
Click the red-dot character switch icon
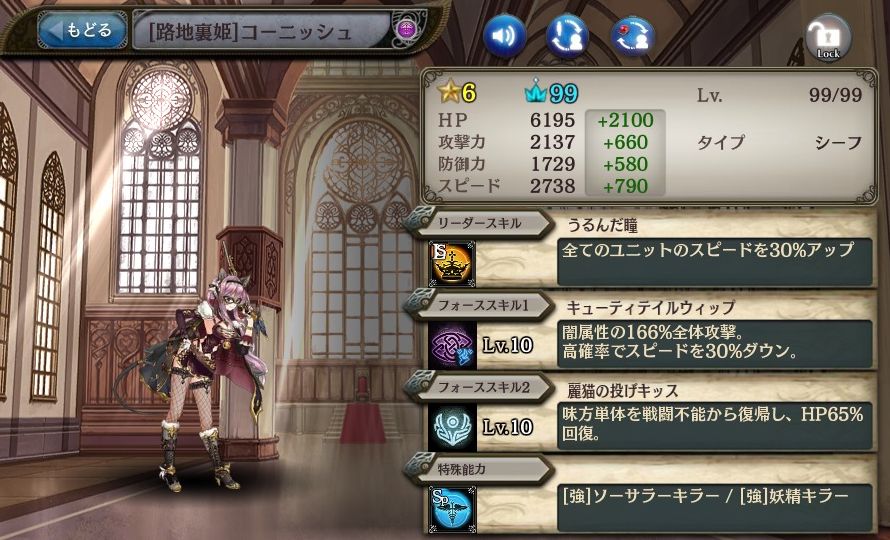632,36
